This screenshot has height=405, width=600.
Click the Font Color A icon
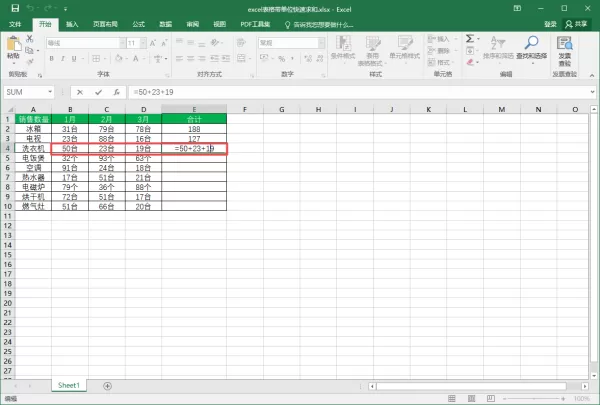135,59
